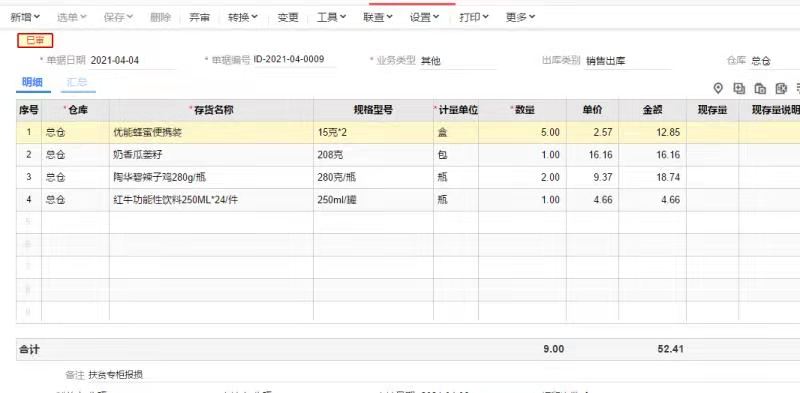Click the 金额 column header
This screenshot has height=393, width=800.
(653, 110)
